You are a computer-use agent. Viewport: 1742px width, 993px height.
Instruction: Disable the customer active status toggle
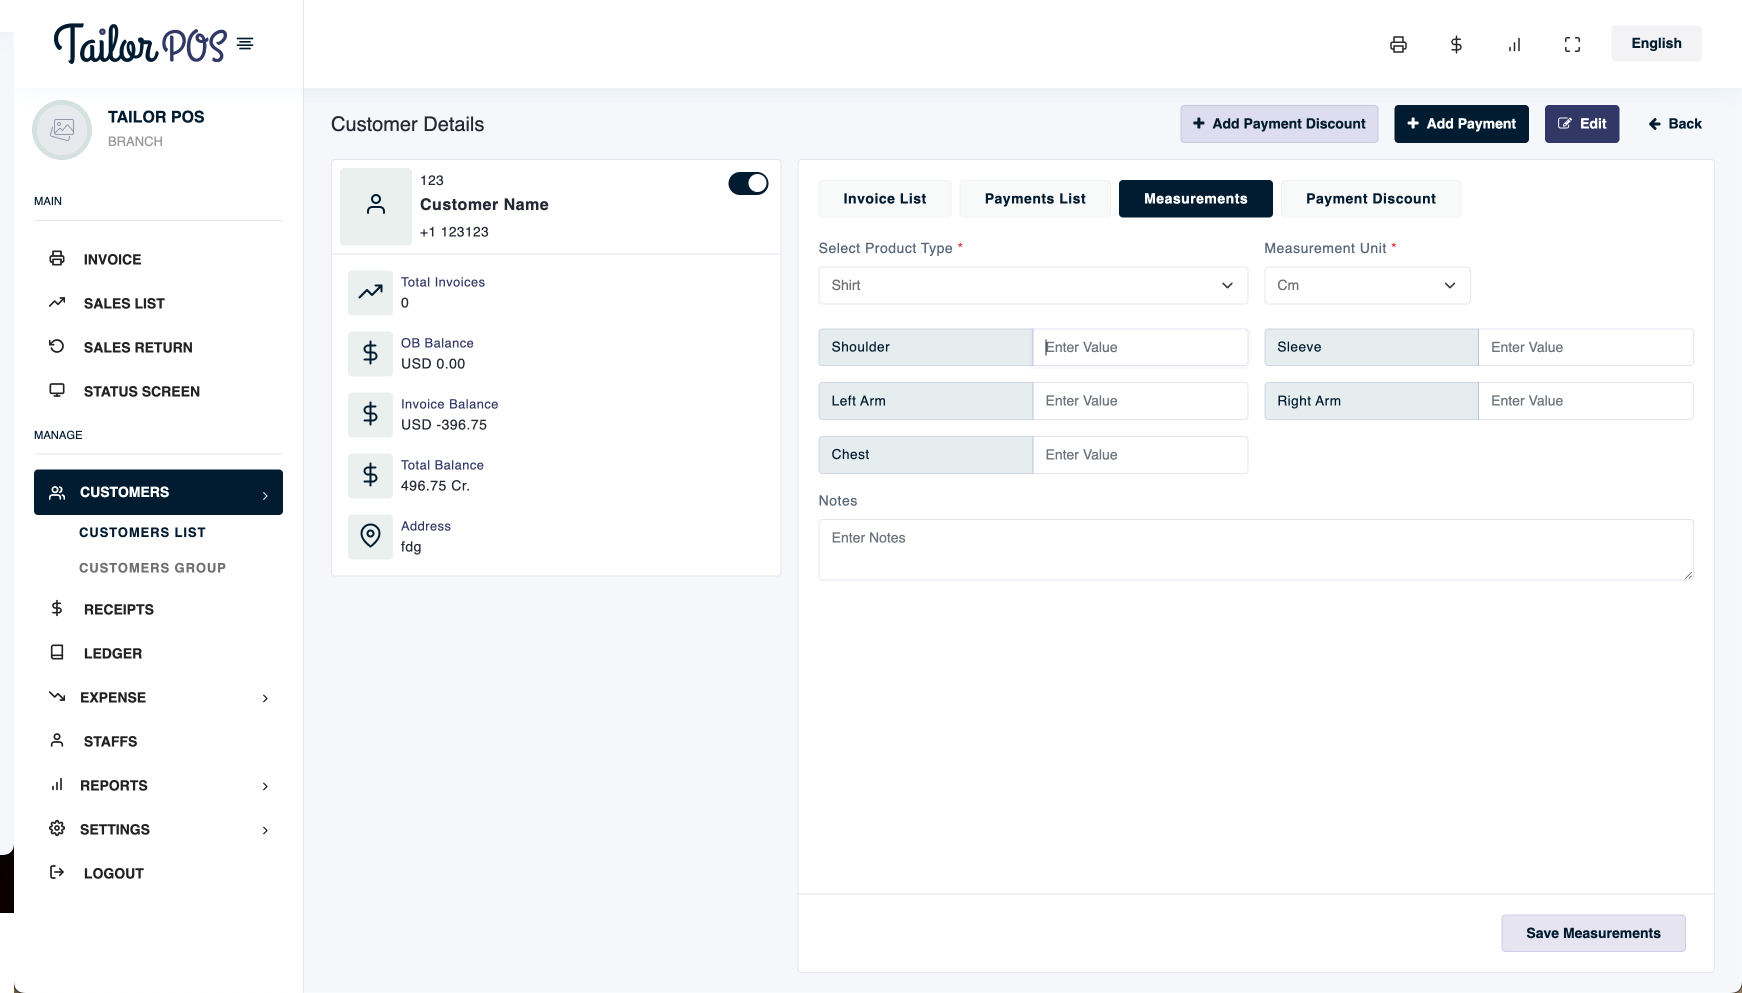[748, 184]
